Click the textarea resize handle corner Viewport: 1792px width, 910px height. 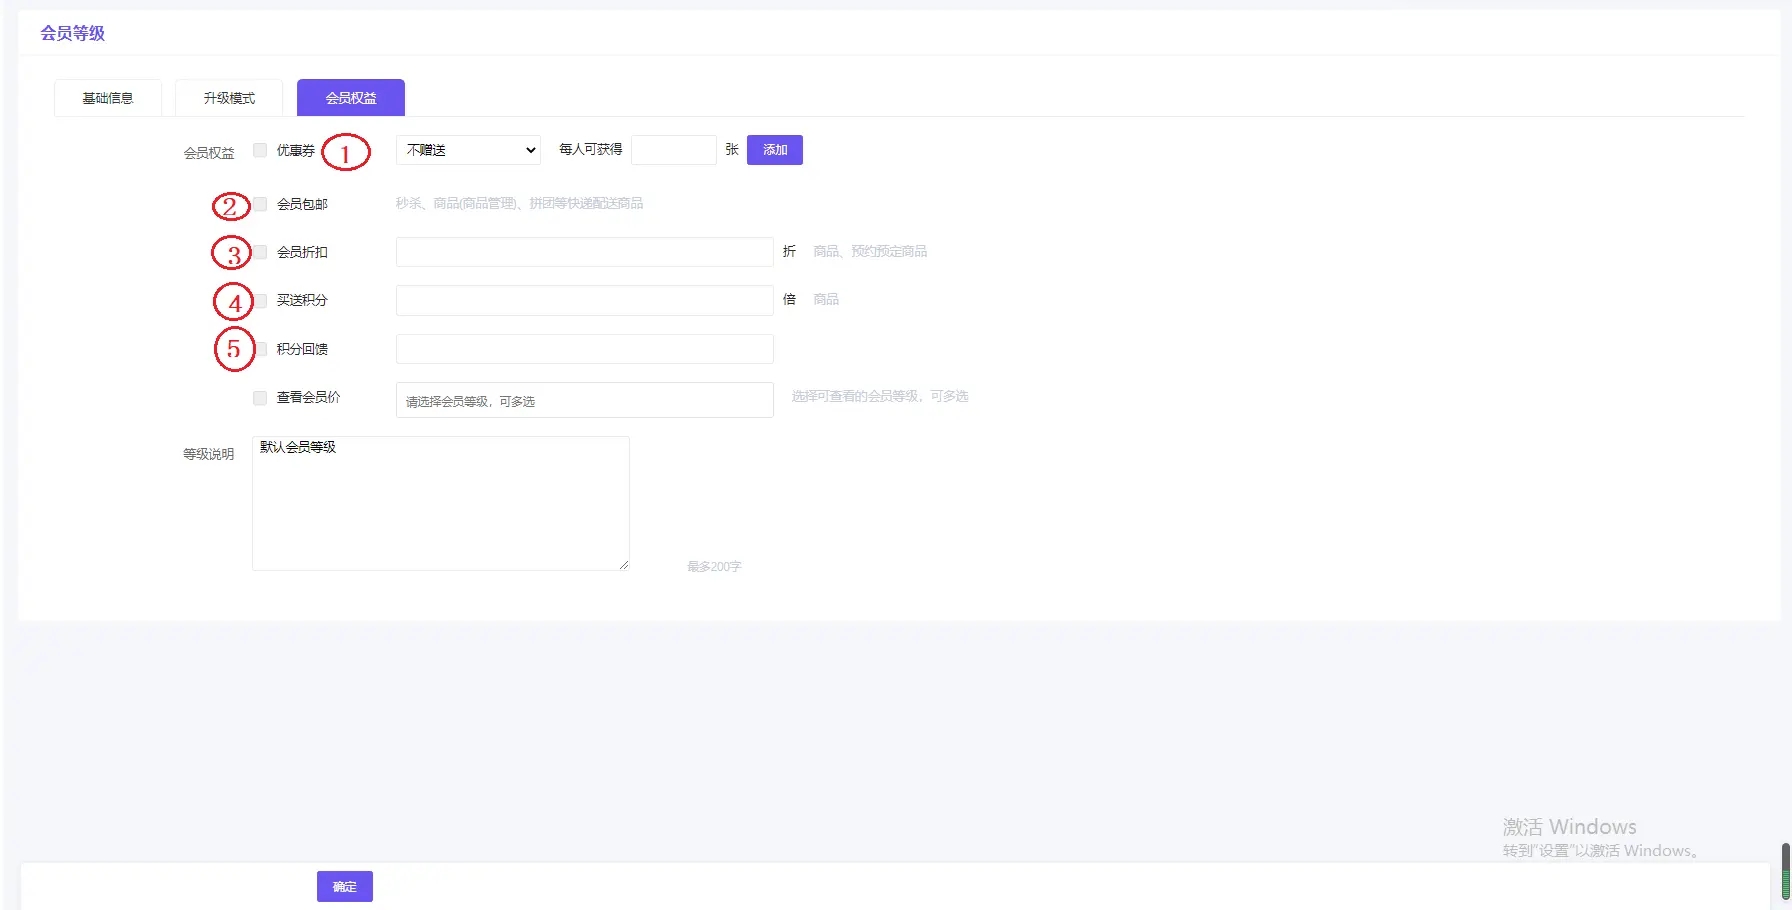624,565
